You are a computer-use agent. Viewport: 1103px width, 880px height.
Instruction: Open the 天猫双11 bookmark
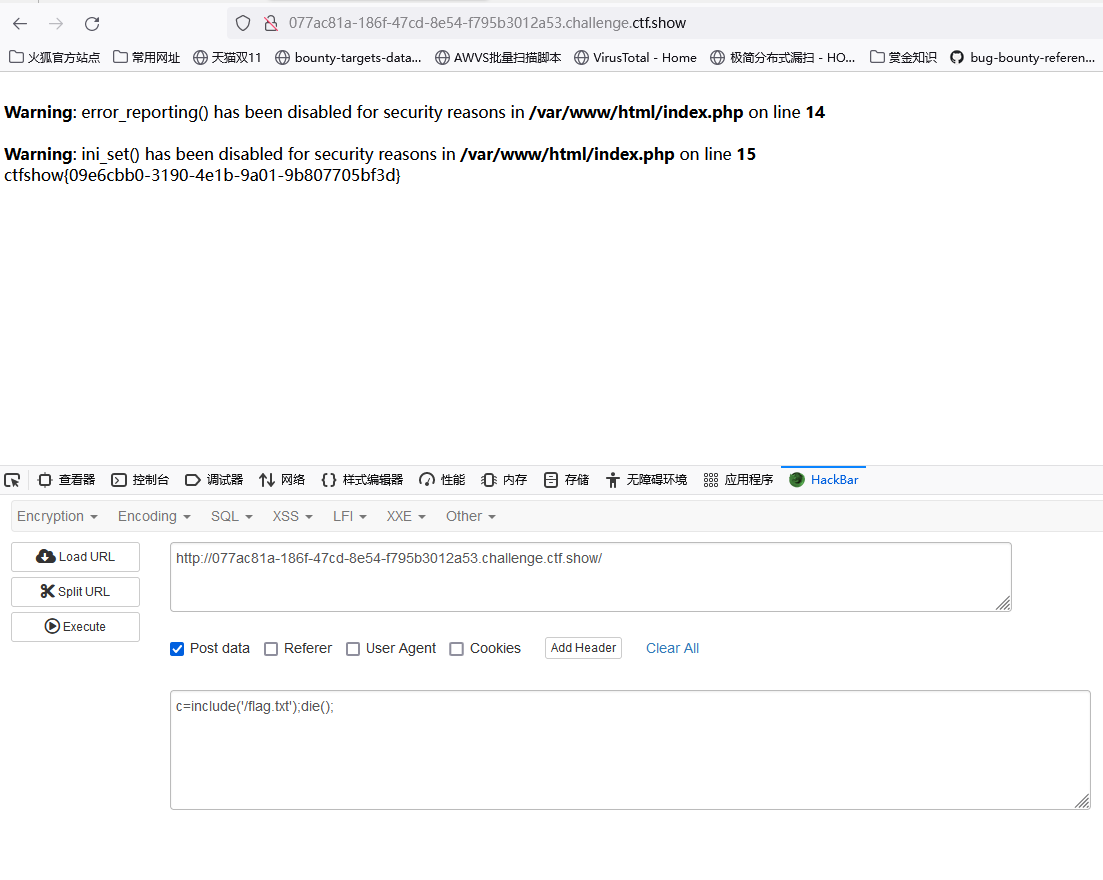click(227, 58)
